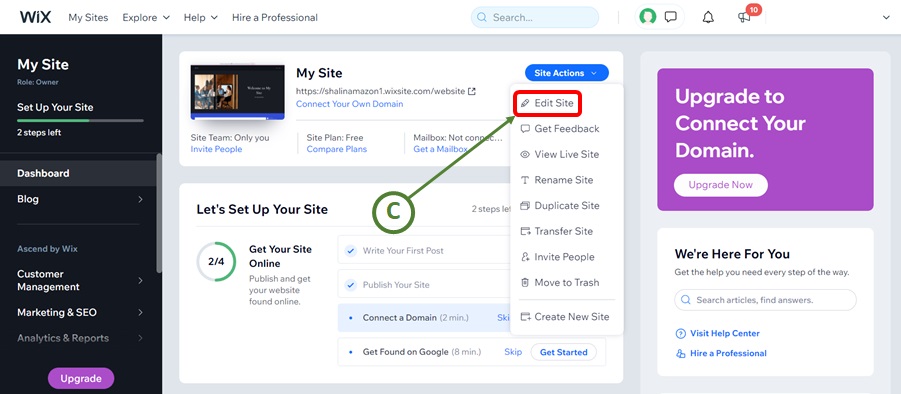The image size is (901, 394).
Task: Focus the top Search field
Action: coord(535,18)
